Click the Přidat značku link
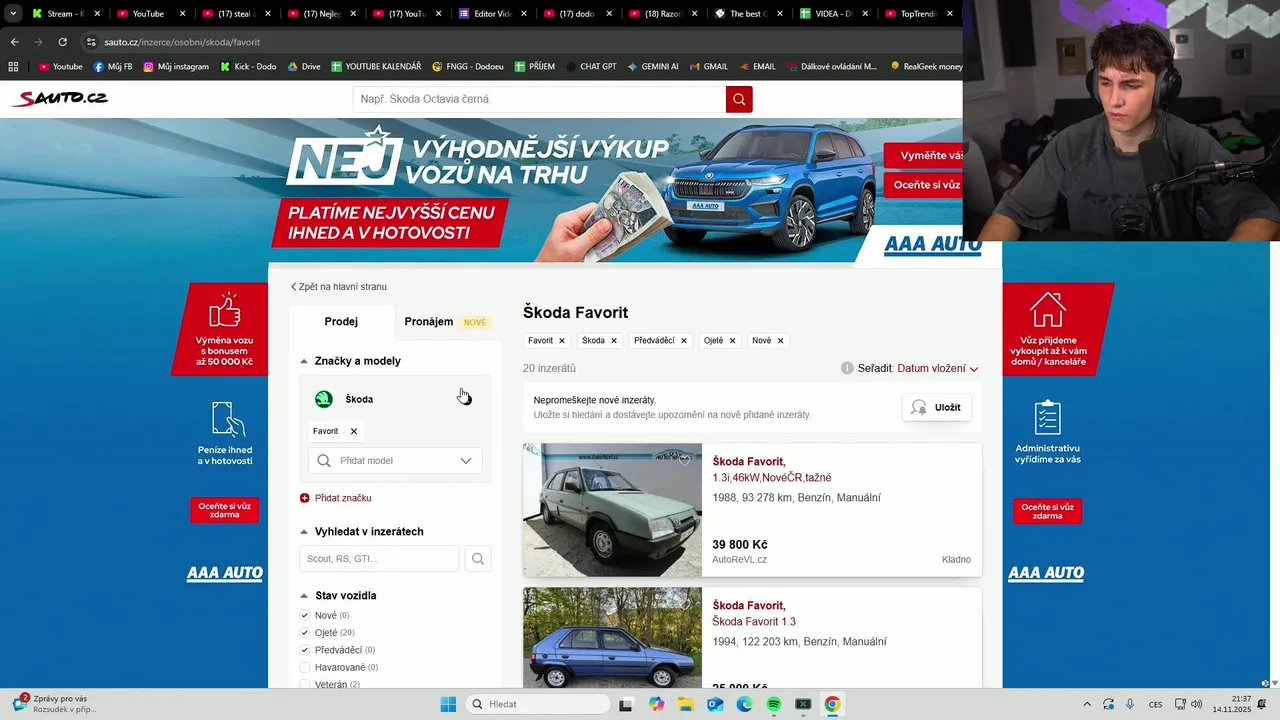 coord(343,498)
